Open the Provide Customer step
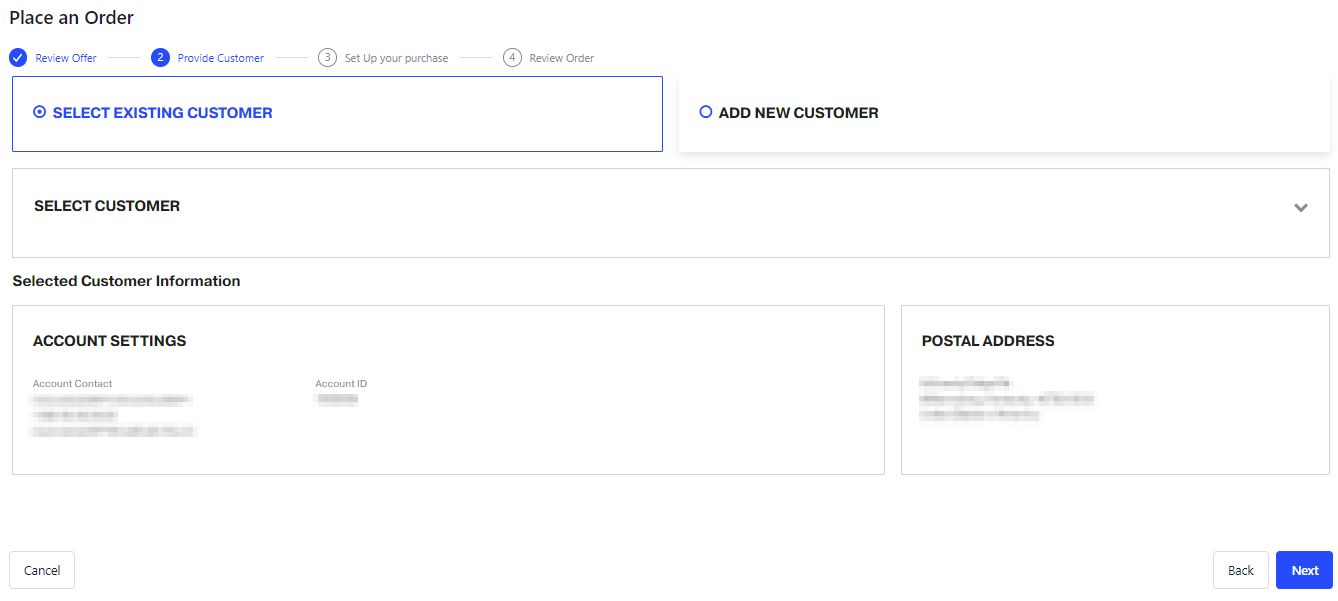The height and width of the screenshot is (601, 1338). (x=221, y=58)
